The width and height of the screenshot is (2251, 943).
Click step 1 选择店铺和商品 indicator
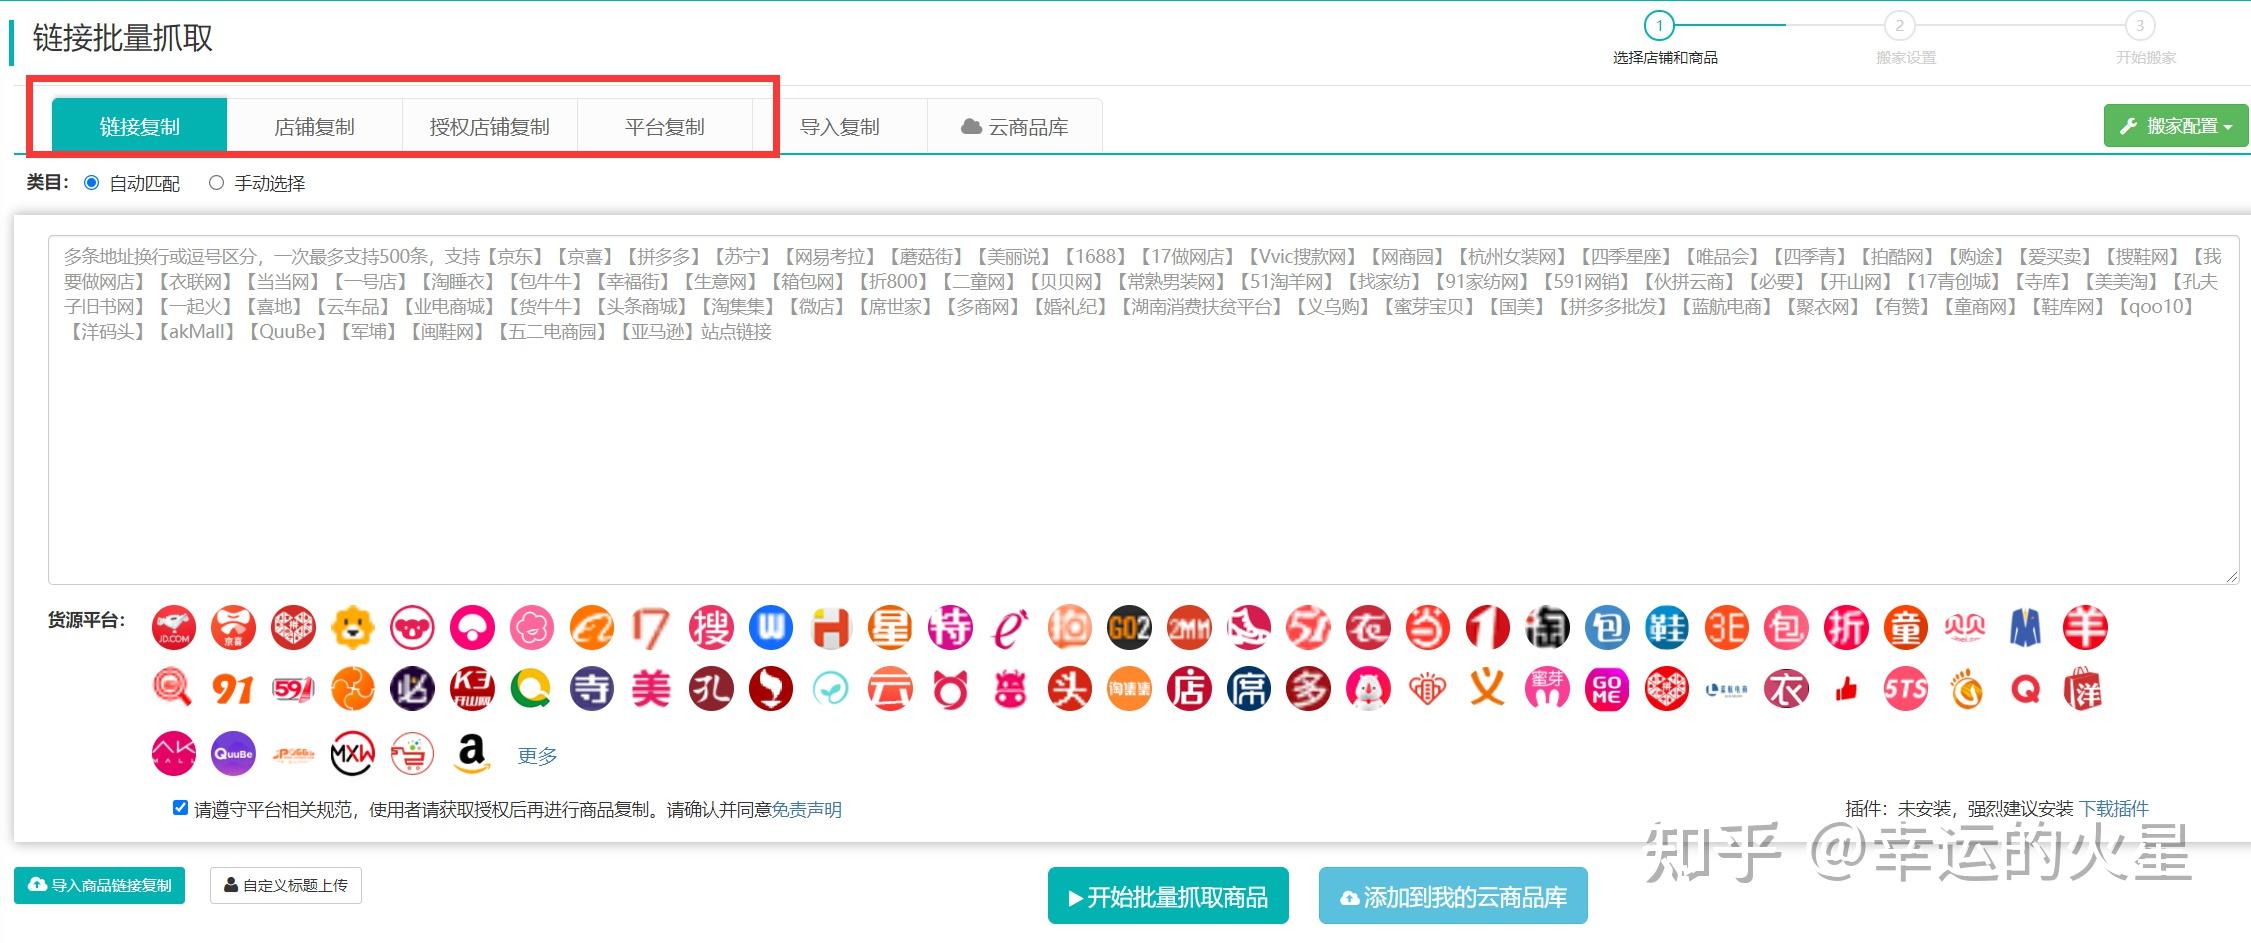coord(1660,26)
